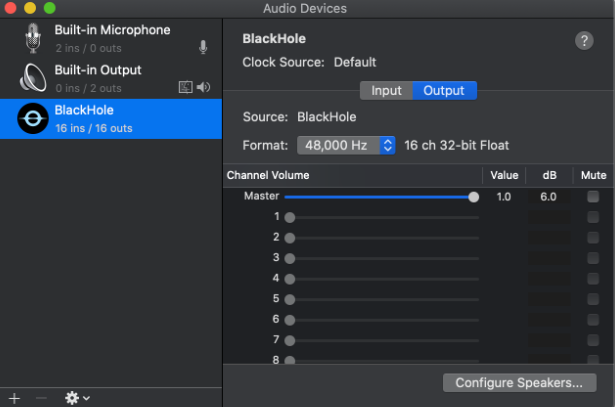Image resolution: width=615 pixels, height=407 pixels.
Task: Click the Master Value field showing 1.0
Action: [503, 197]
